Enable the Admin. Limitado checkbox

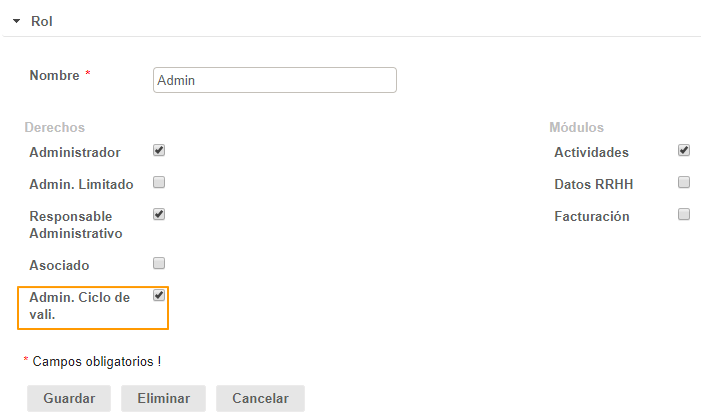159,183
